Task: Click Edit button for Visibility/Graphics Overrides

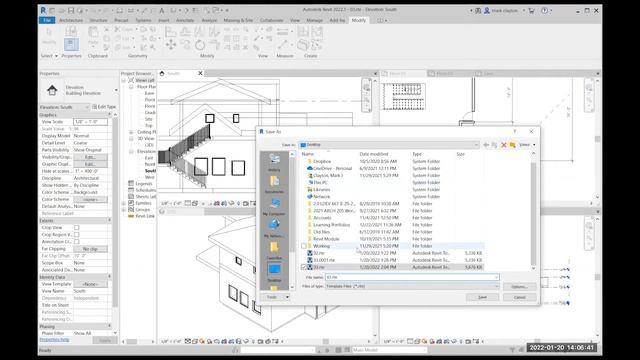Action: [90, 157]
